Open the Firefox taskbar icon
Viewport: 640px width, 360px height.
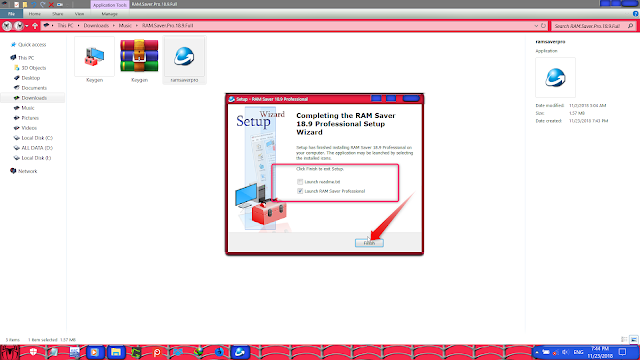pyautogui.click(x=220, y=352)
